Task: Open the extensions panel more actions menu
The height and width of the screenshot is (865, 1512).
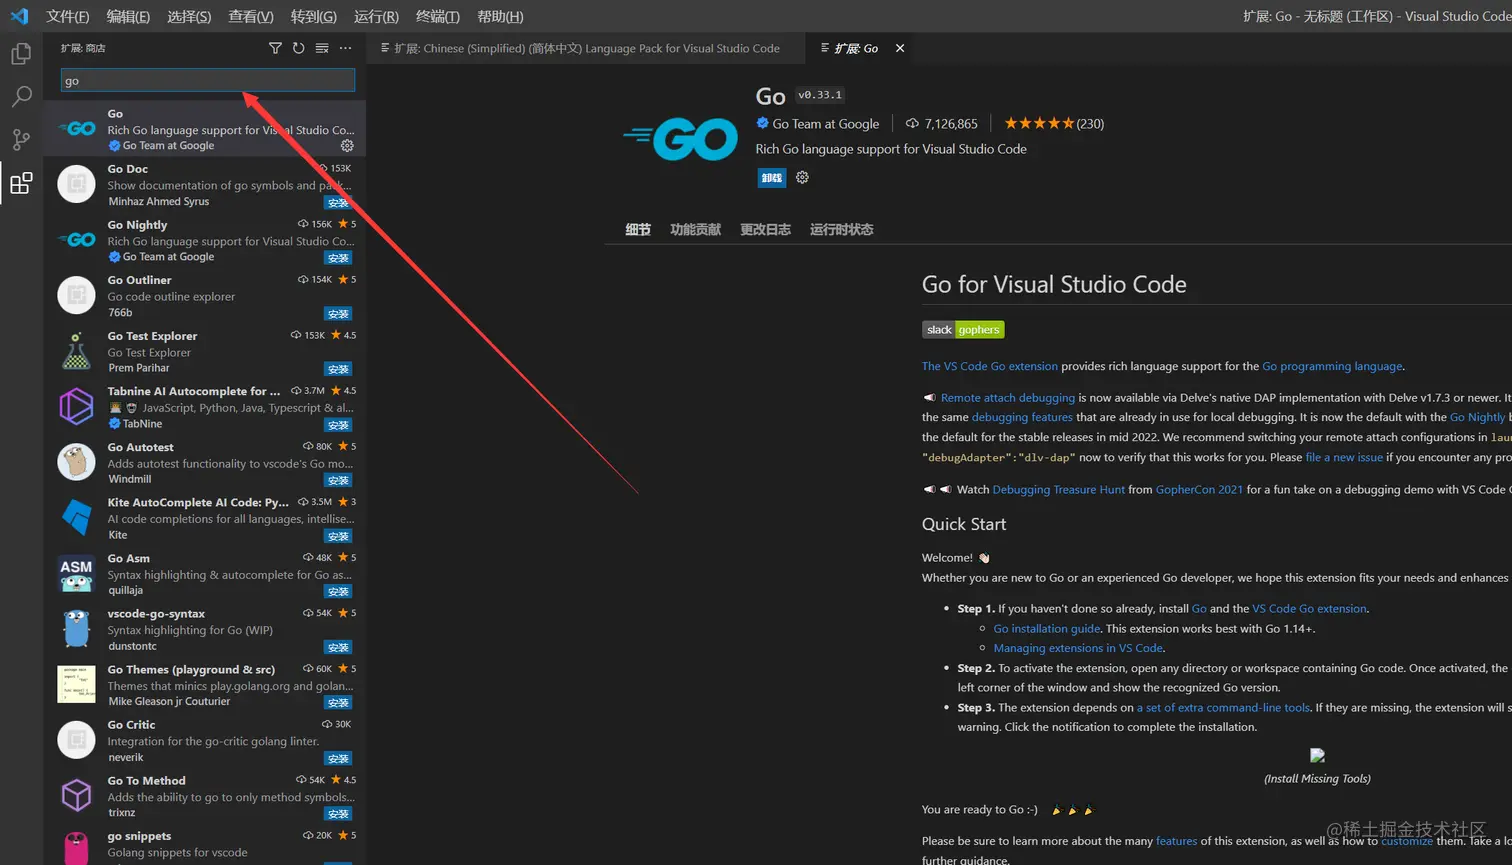Action: 345,48
